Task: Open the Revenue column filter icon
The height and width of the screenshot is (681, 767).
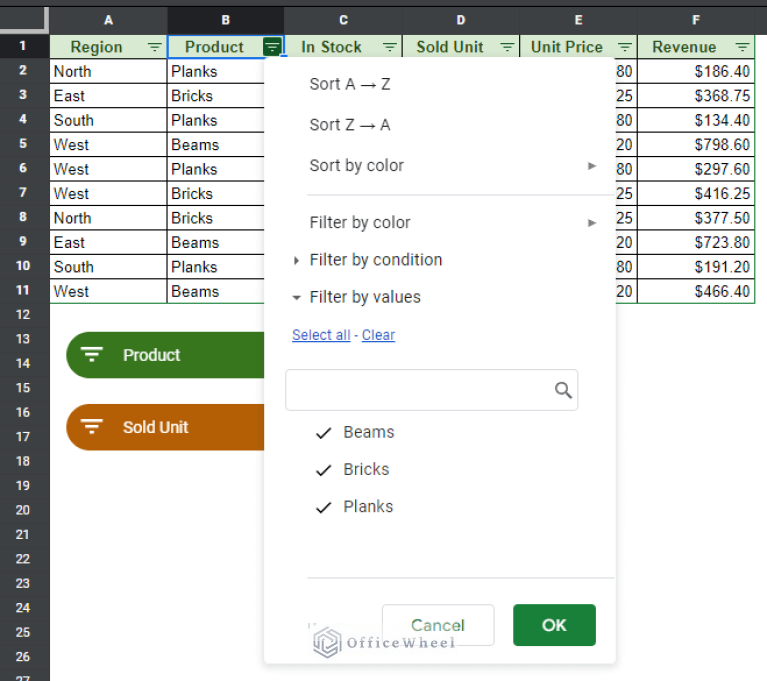Action: pyautogui.click(x=742, y=47)
